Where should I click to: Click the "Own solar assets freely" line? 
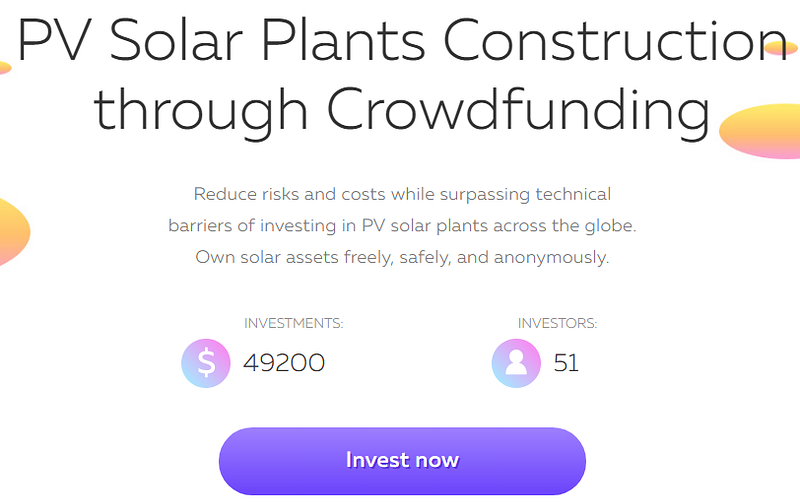point(401,257)
